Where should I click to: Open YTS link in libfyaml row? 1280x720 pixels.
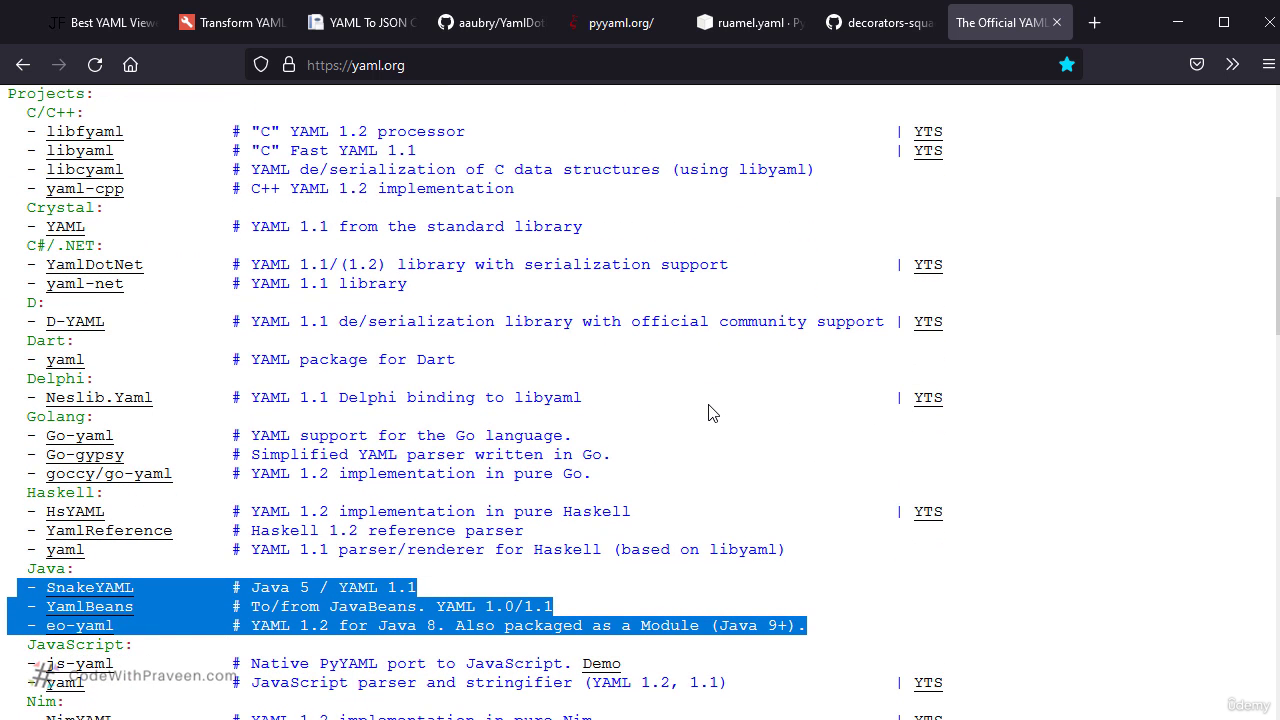point(928,132)
